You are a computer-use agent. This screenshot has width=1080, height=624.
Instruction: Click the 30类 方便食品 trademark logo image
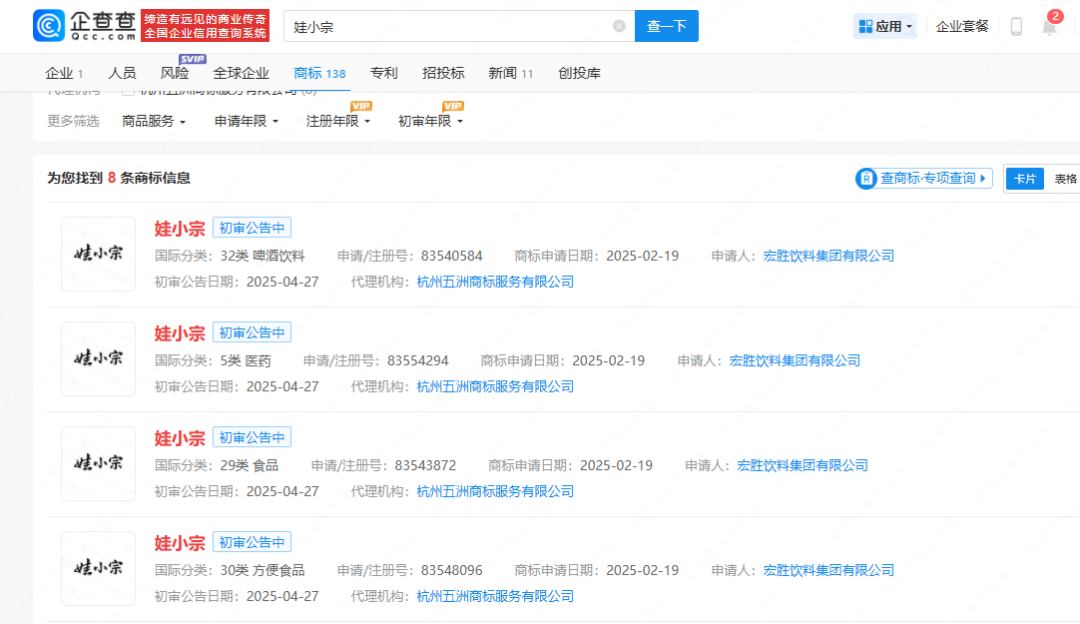(x=98, y=568)
